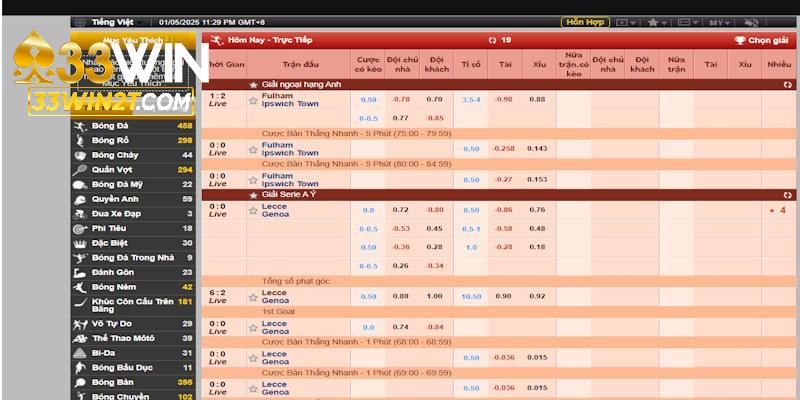The width and height of the screenshot is (800, 400).
Task: Select the Khúc Côn Cầu Trên Băng icon
Action: coord(80,303)
